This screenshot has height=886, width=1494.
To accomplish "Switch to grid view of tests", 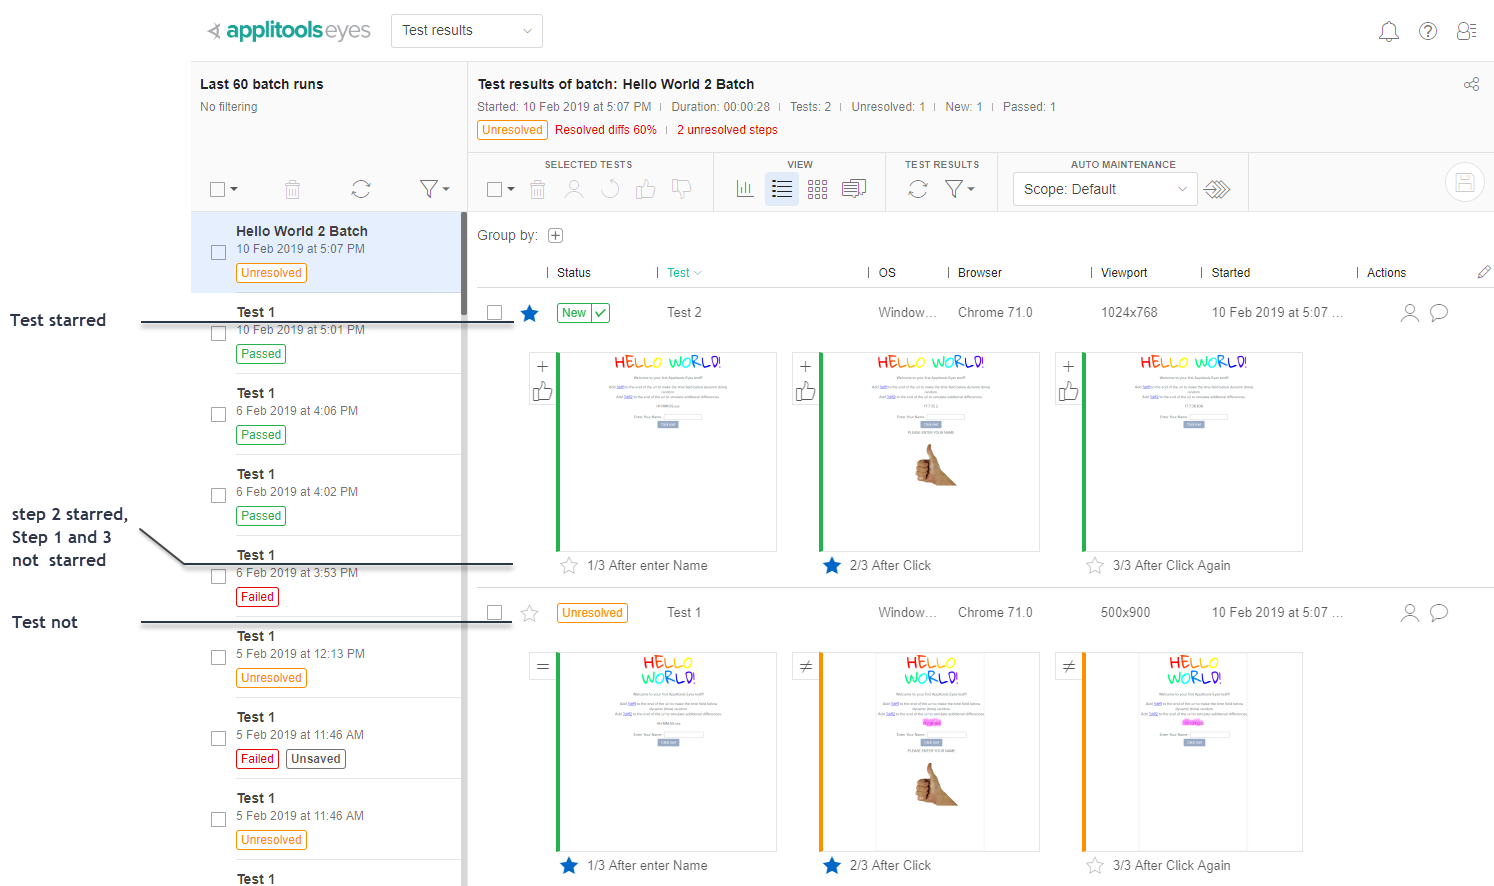I will tap(817, 189).
